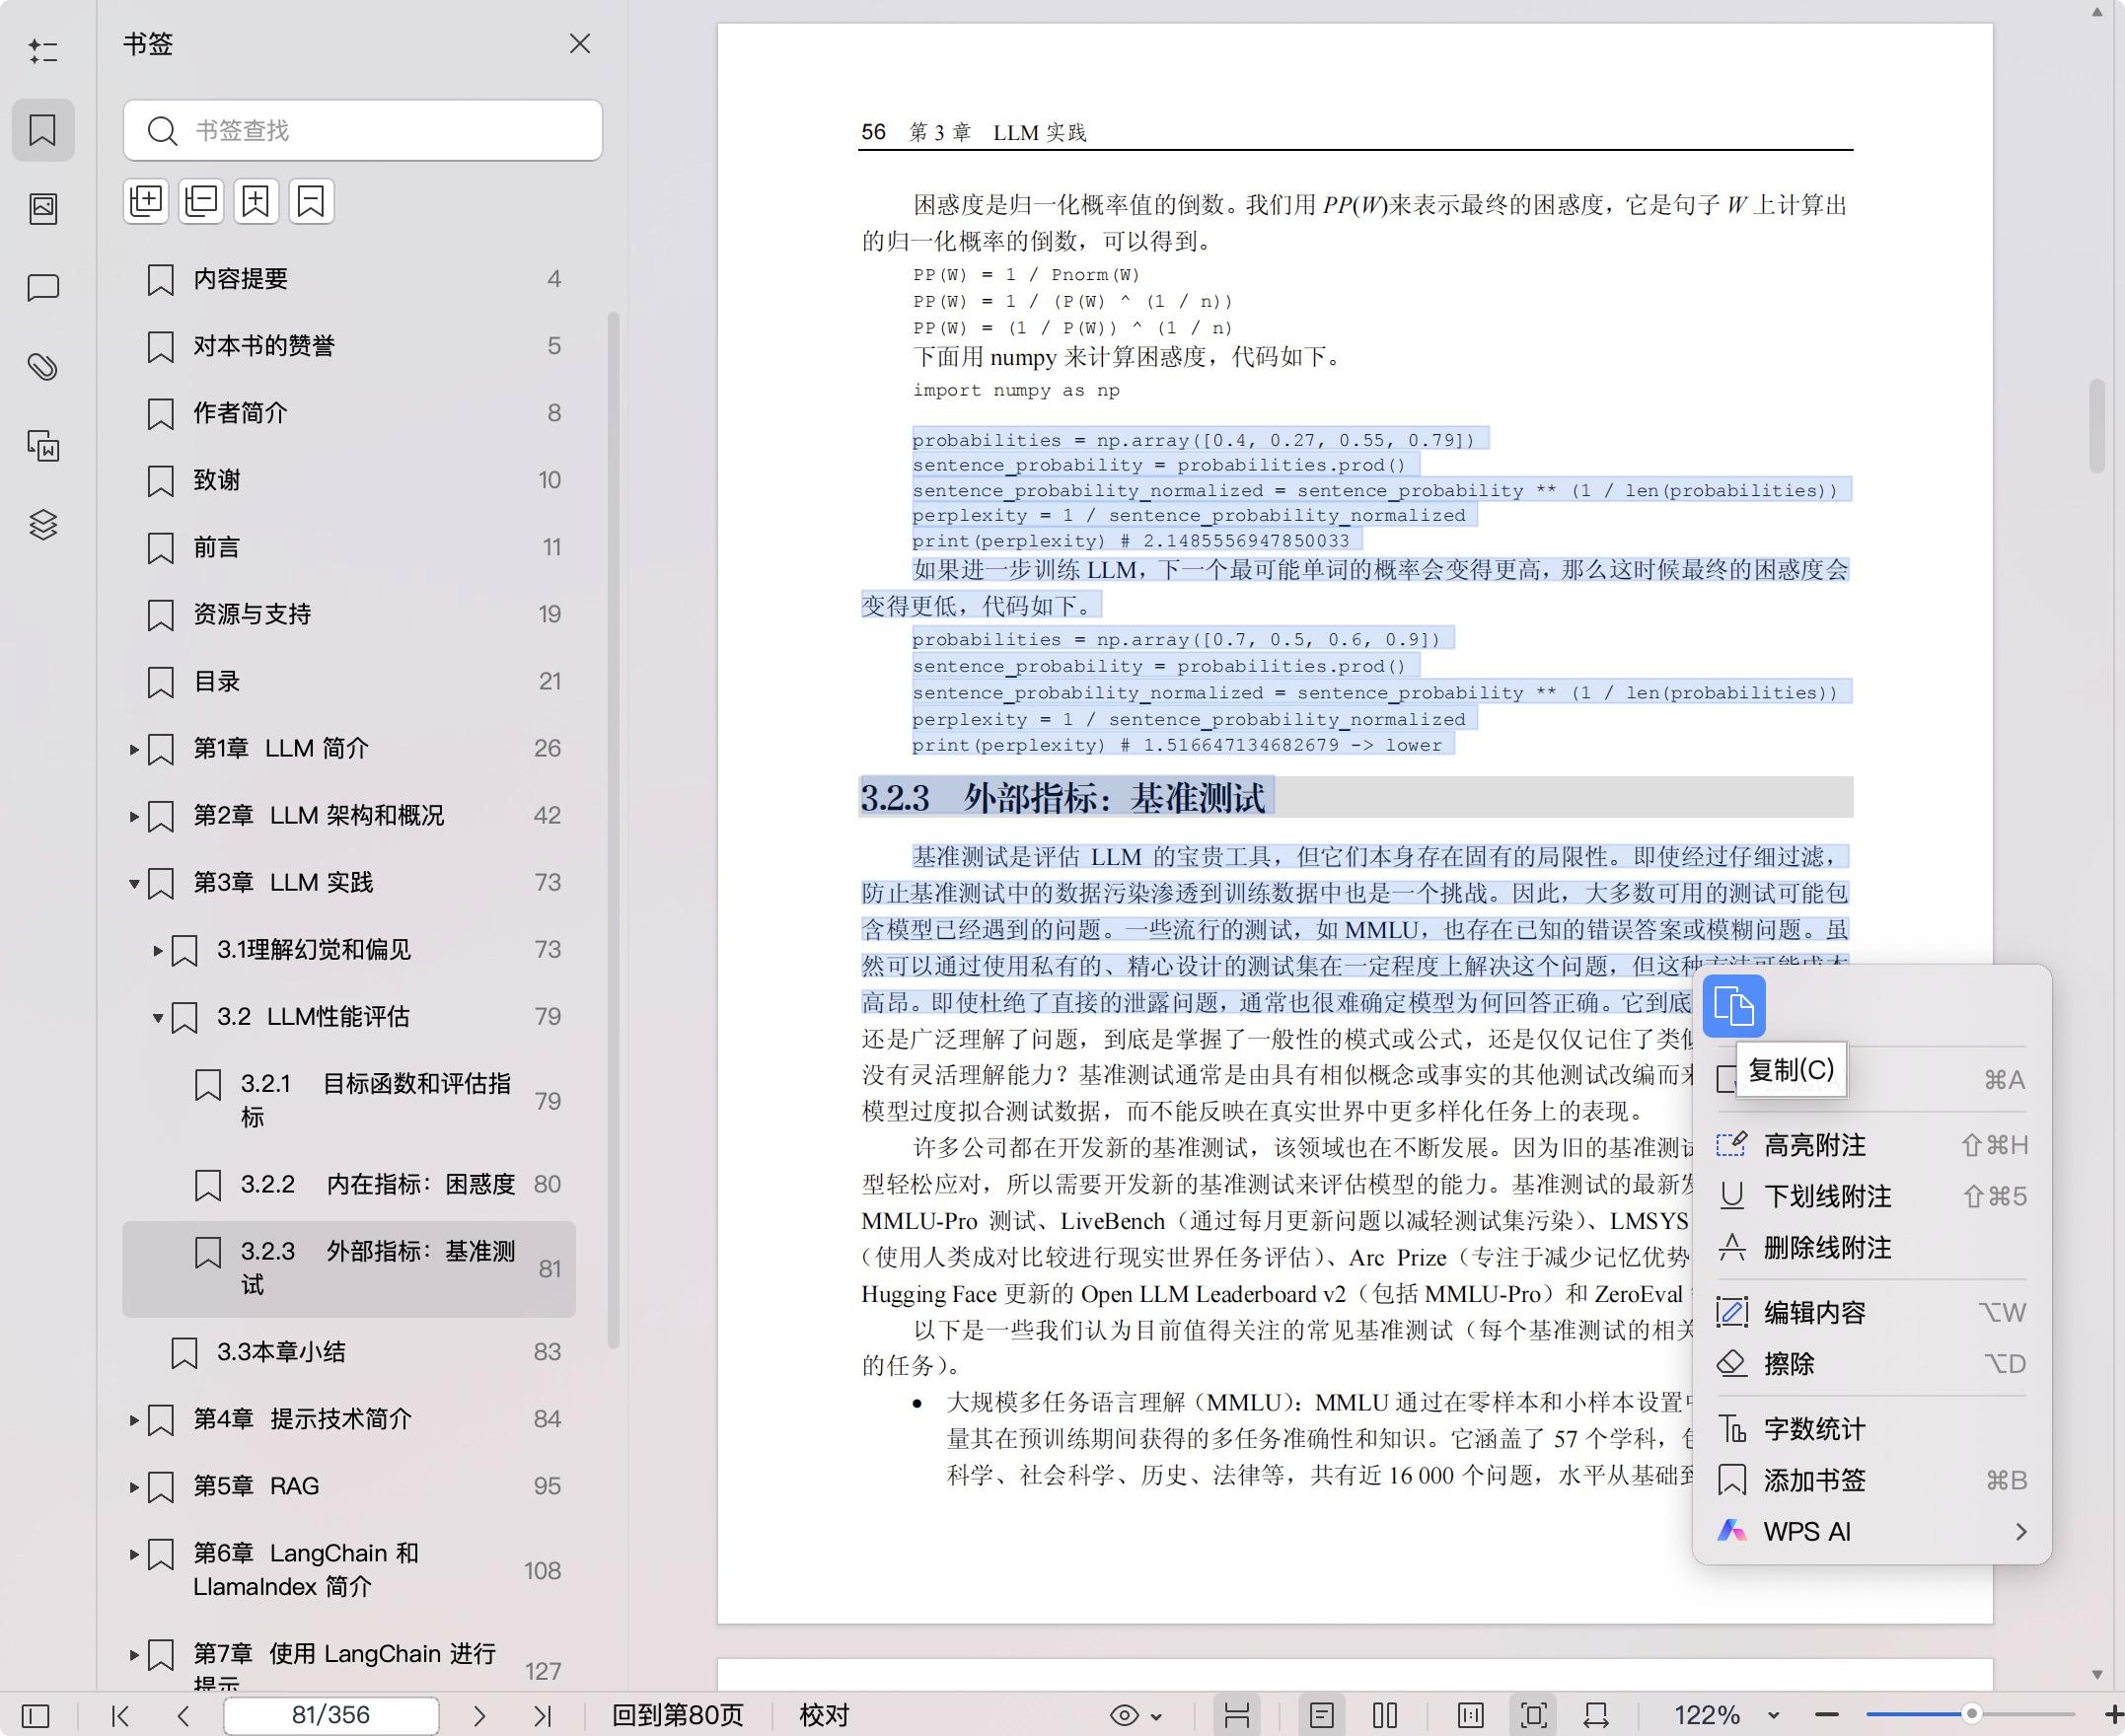Click the collapse all bookmarks icon
Viewport: 2125px width, 1736px height.
coord(201,201)
